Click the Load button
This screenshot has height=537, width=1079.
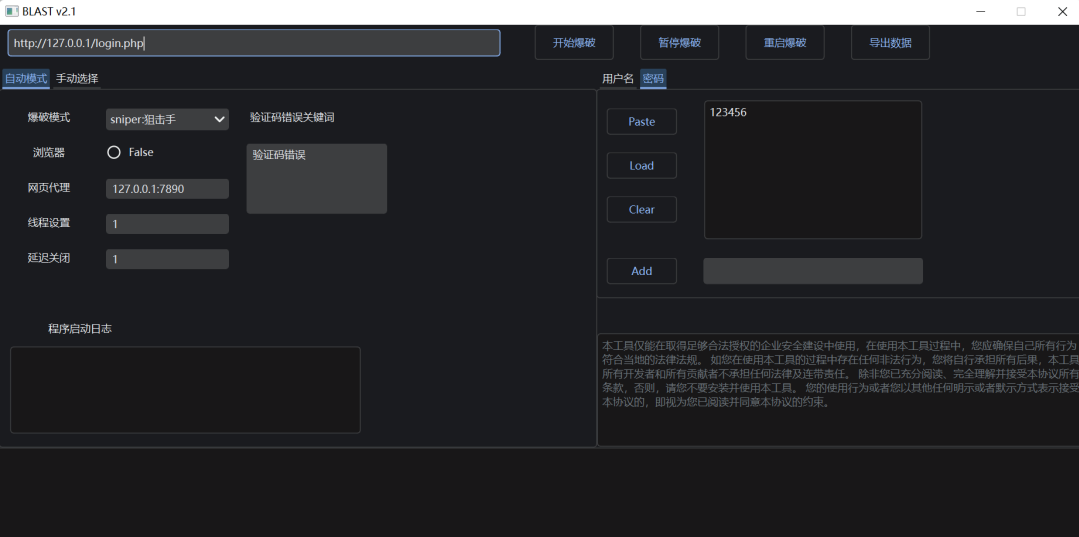641,166
